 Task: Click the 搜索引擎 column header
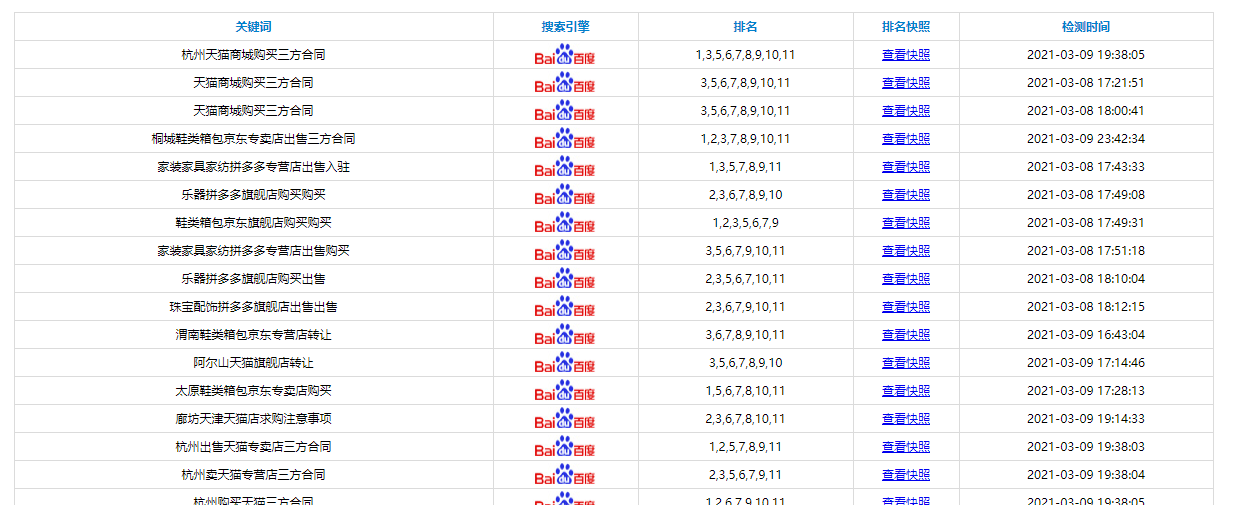coord(566,27)
